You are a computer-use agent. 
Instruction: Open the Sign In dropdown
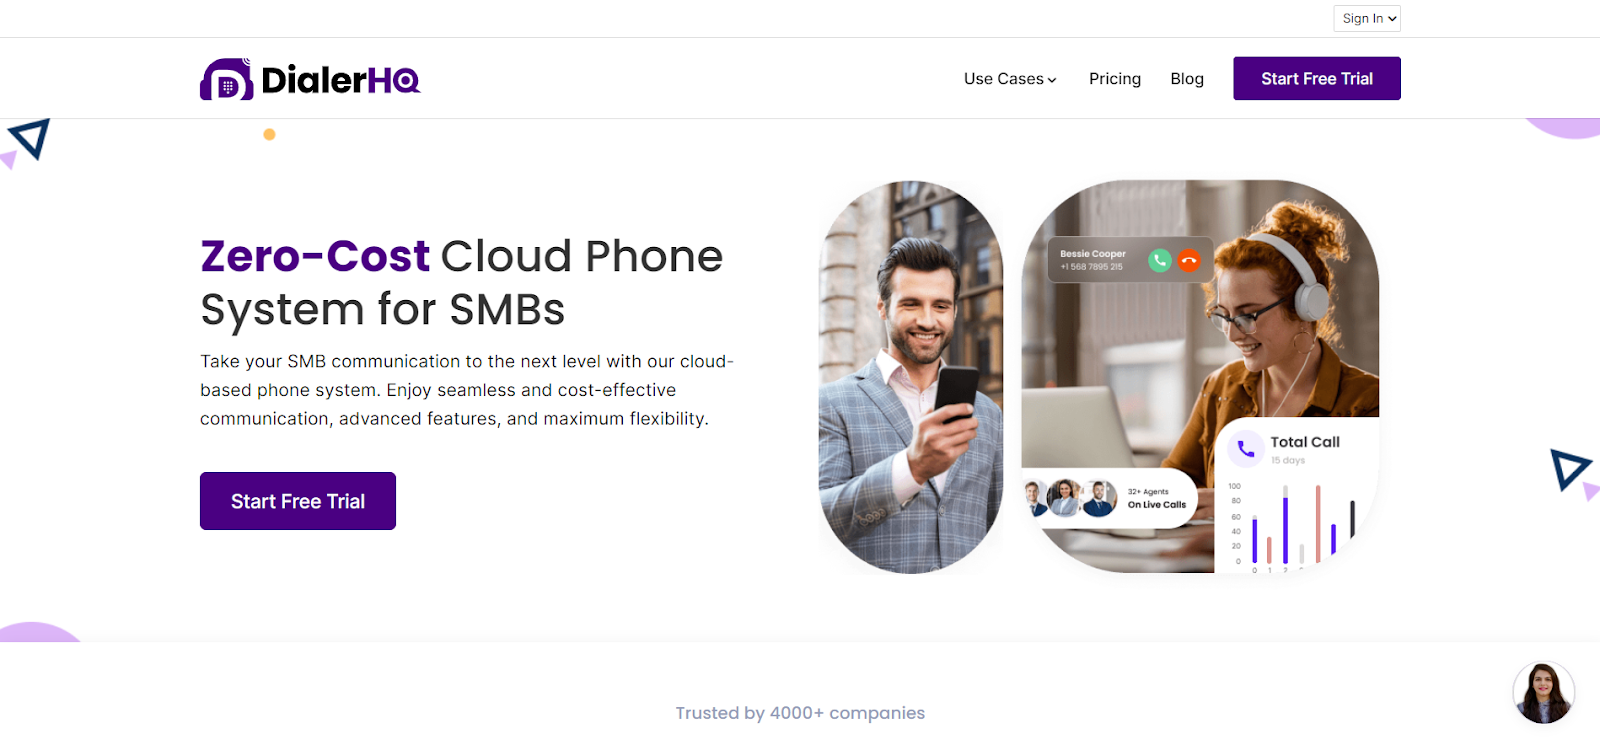[1367, 18]
